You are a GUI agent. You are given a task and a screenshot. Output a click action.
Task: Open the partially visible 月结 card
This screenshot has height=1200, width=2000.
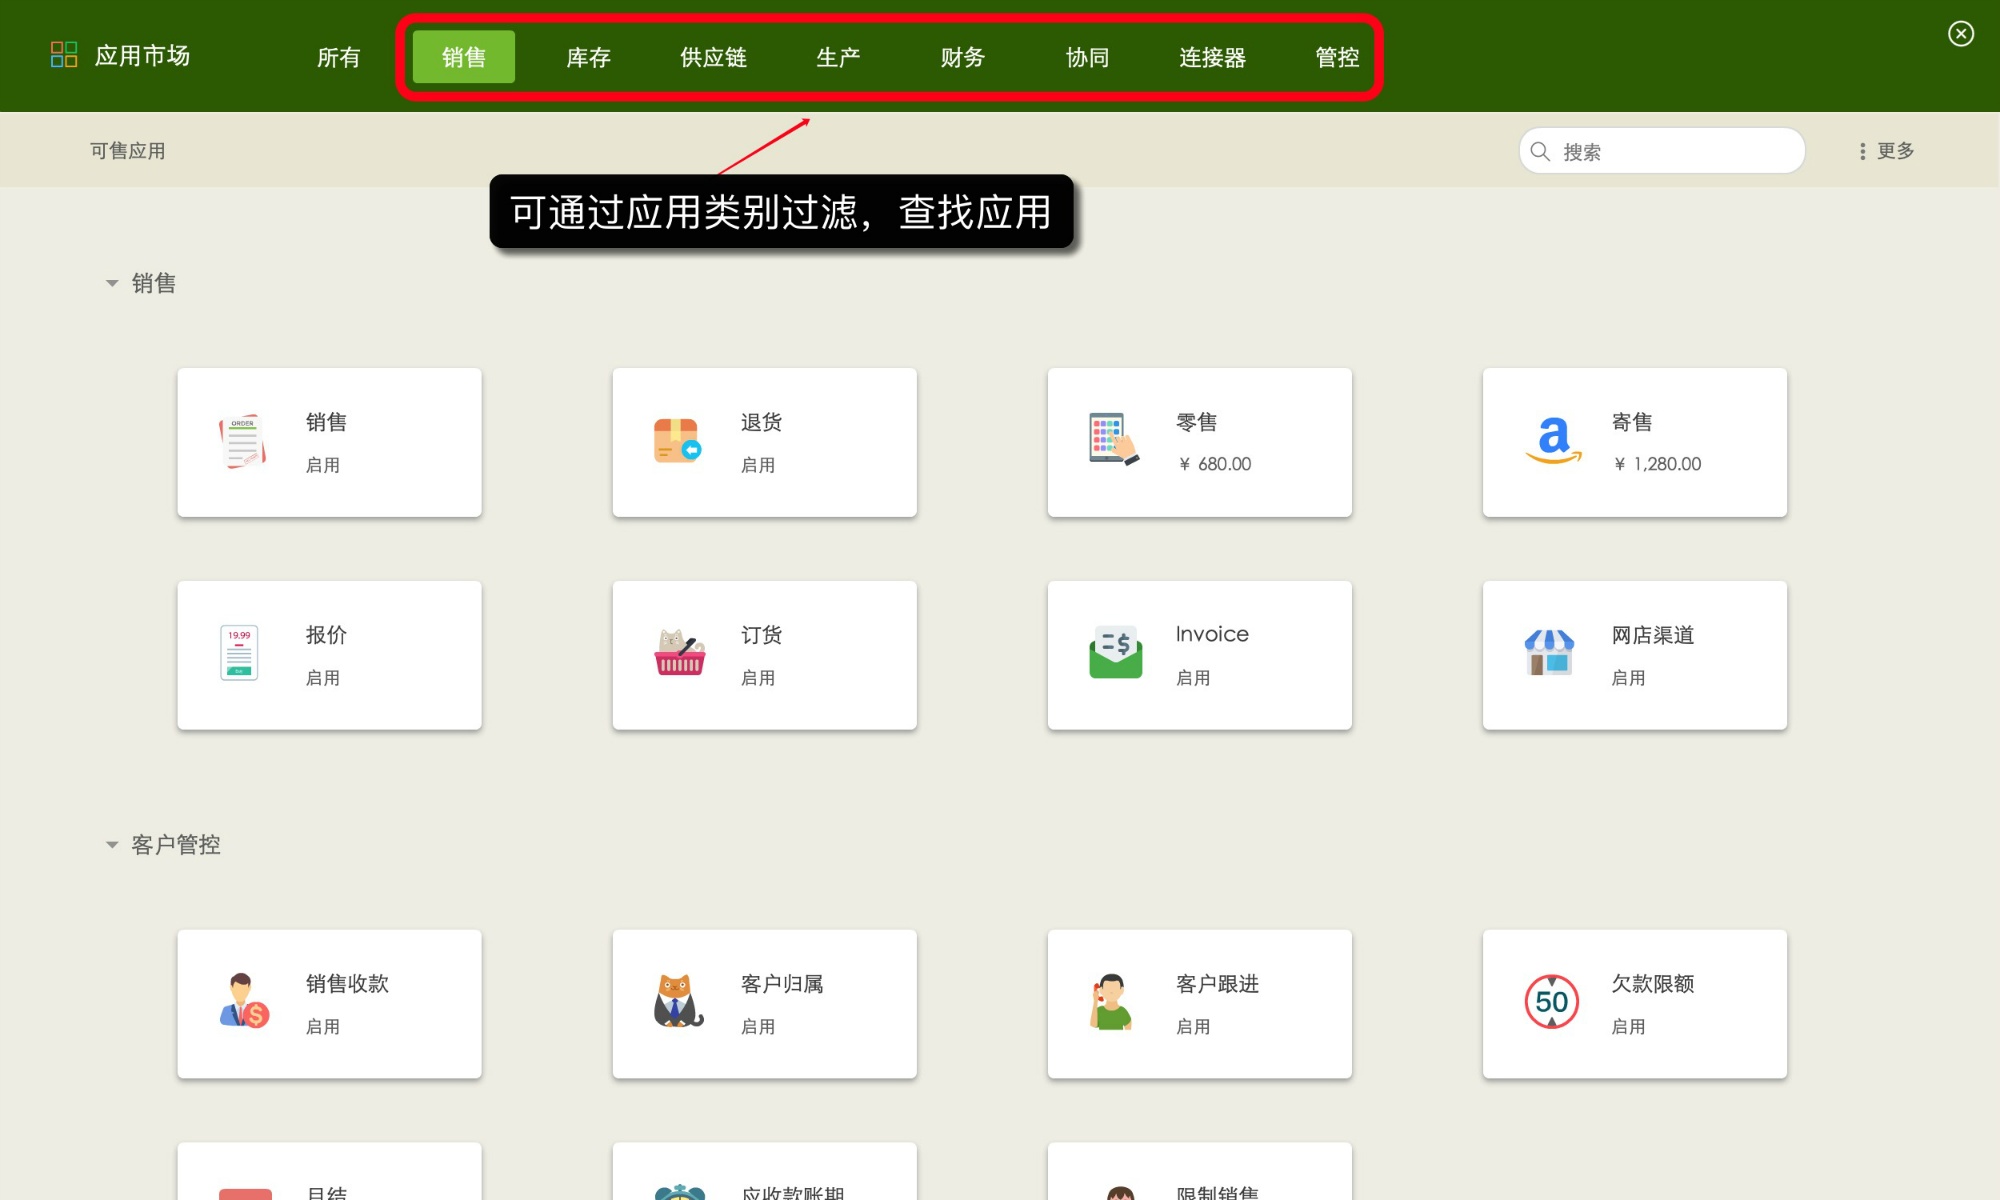tap(329, 1171)
